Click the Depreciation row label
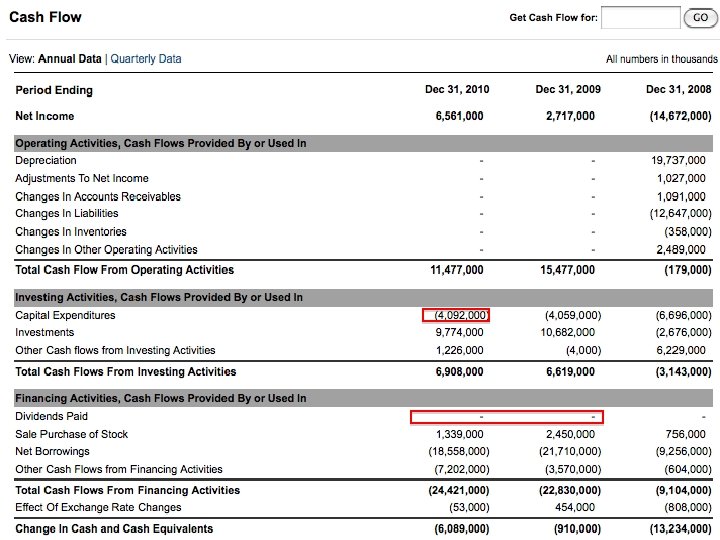The image size is (720, 540). (x=46, y=160)
